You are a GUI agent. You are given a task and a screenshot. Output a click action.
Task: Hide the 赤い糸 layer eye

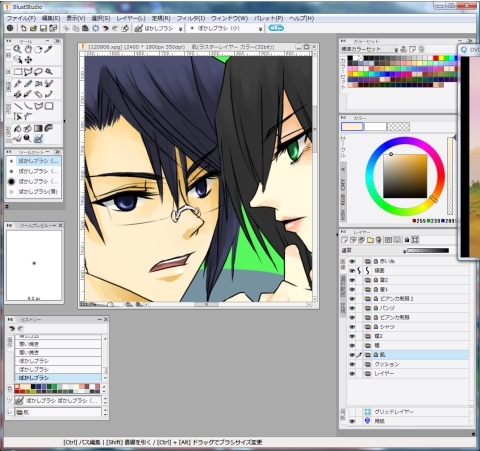point(352,262)
